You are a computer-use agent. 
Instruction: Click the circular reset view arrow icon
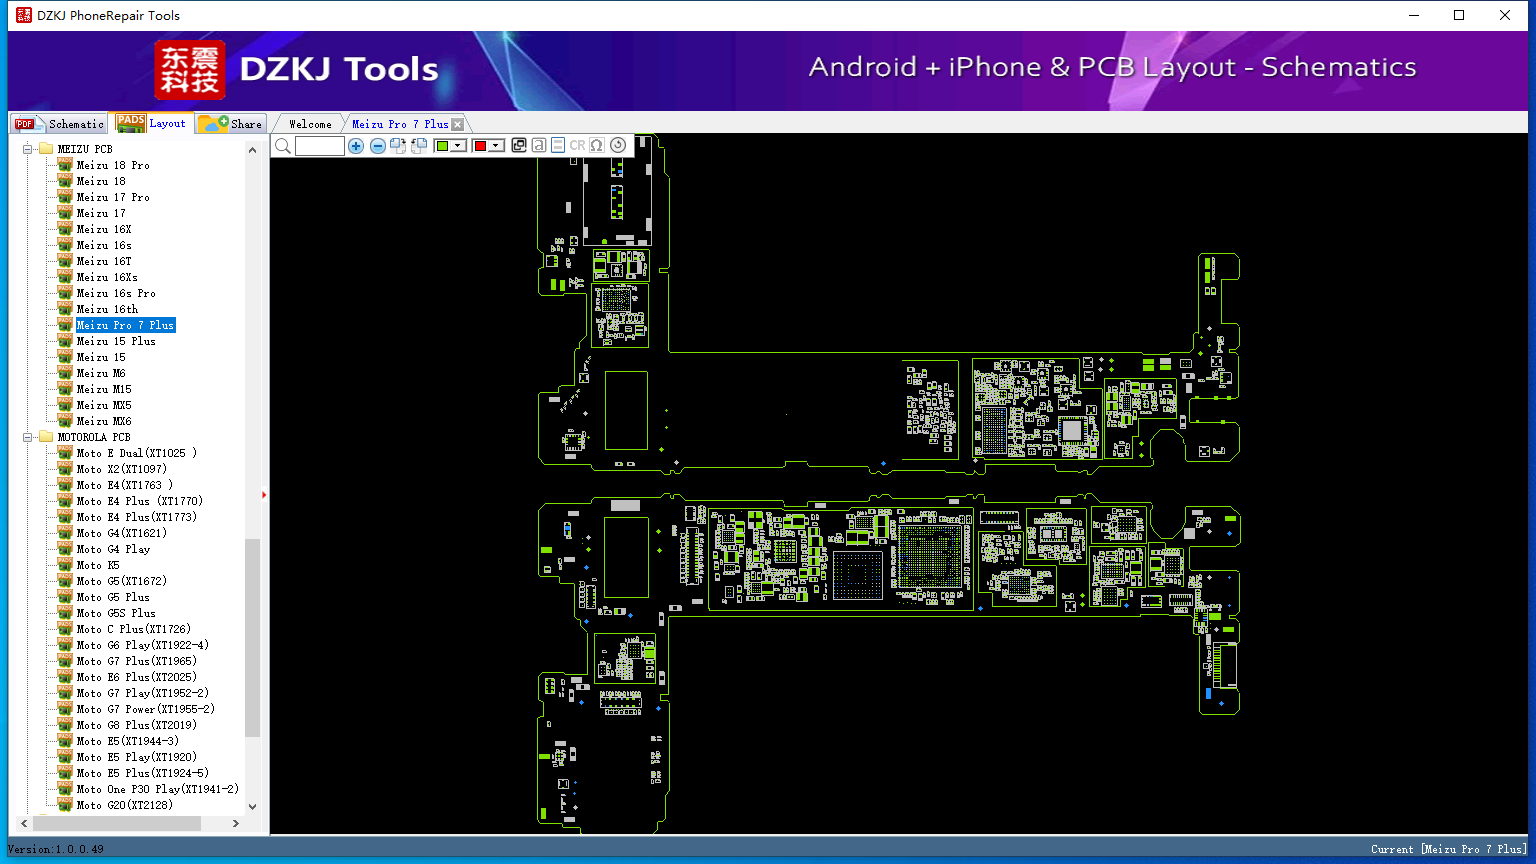click(x=618, y=146)
